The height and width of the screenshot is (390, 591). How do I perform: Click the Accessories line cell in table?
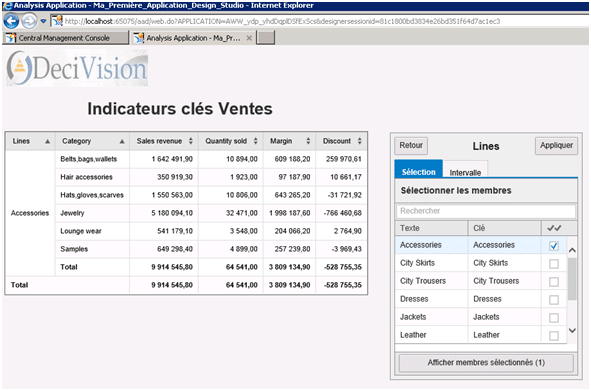tap(30, 213)
